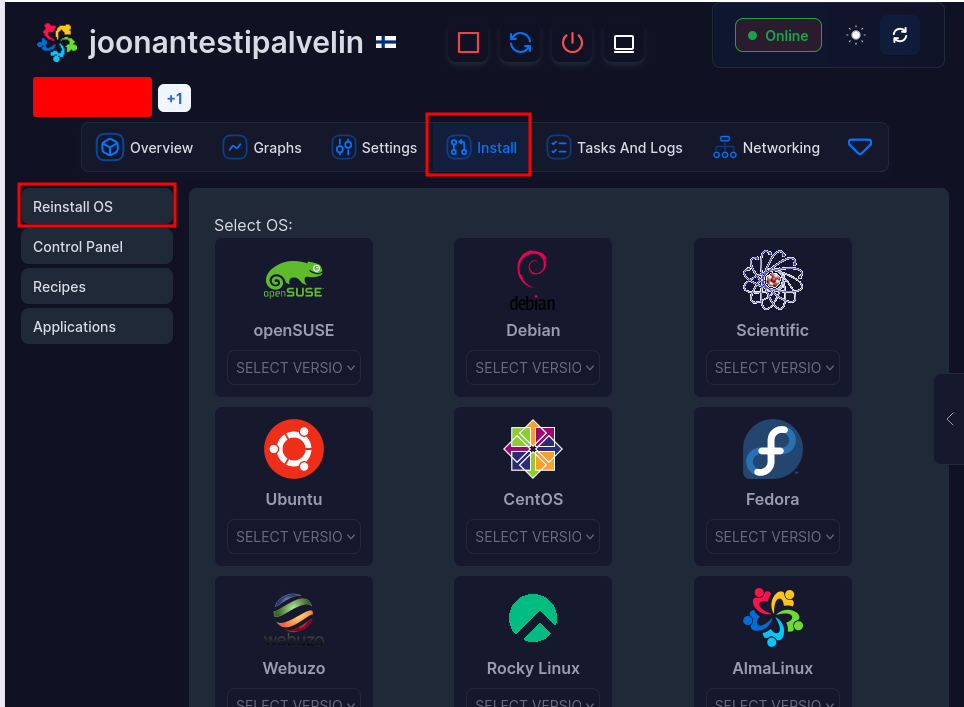Open the Settings tab
Screen dimensions: 964x707
374,148
